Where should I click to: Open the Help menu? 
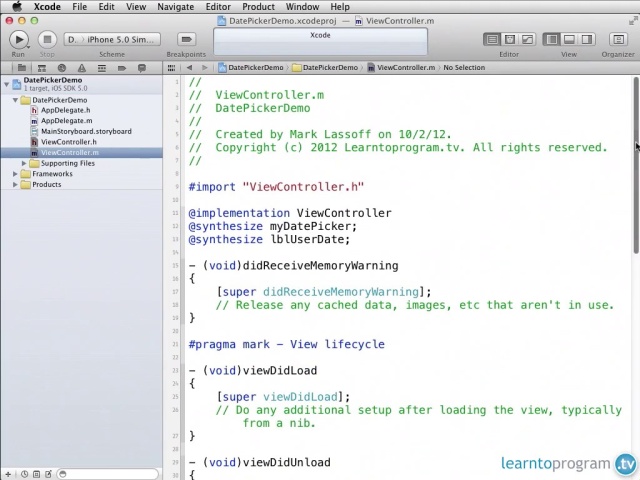point(340,7)
